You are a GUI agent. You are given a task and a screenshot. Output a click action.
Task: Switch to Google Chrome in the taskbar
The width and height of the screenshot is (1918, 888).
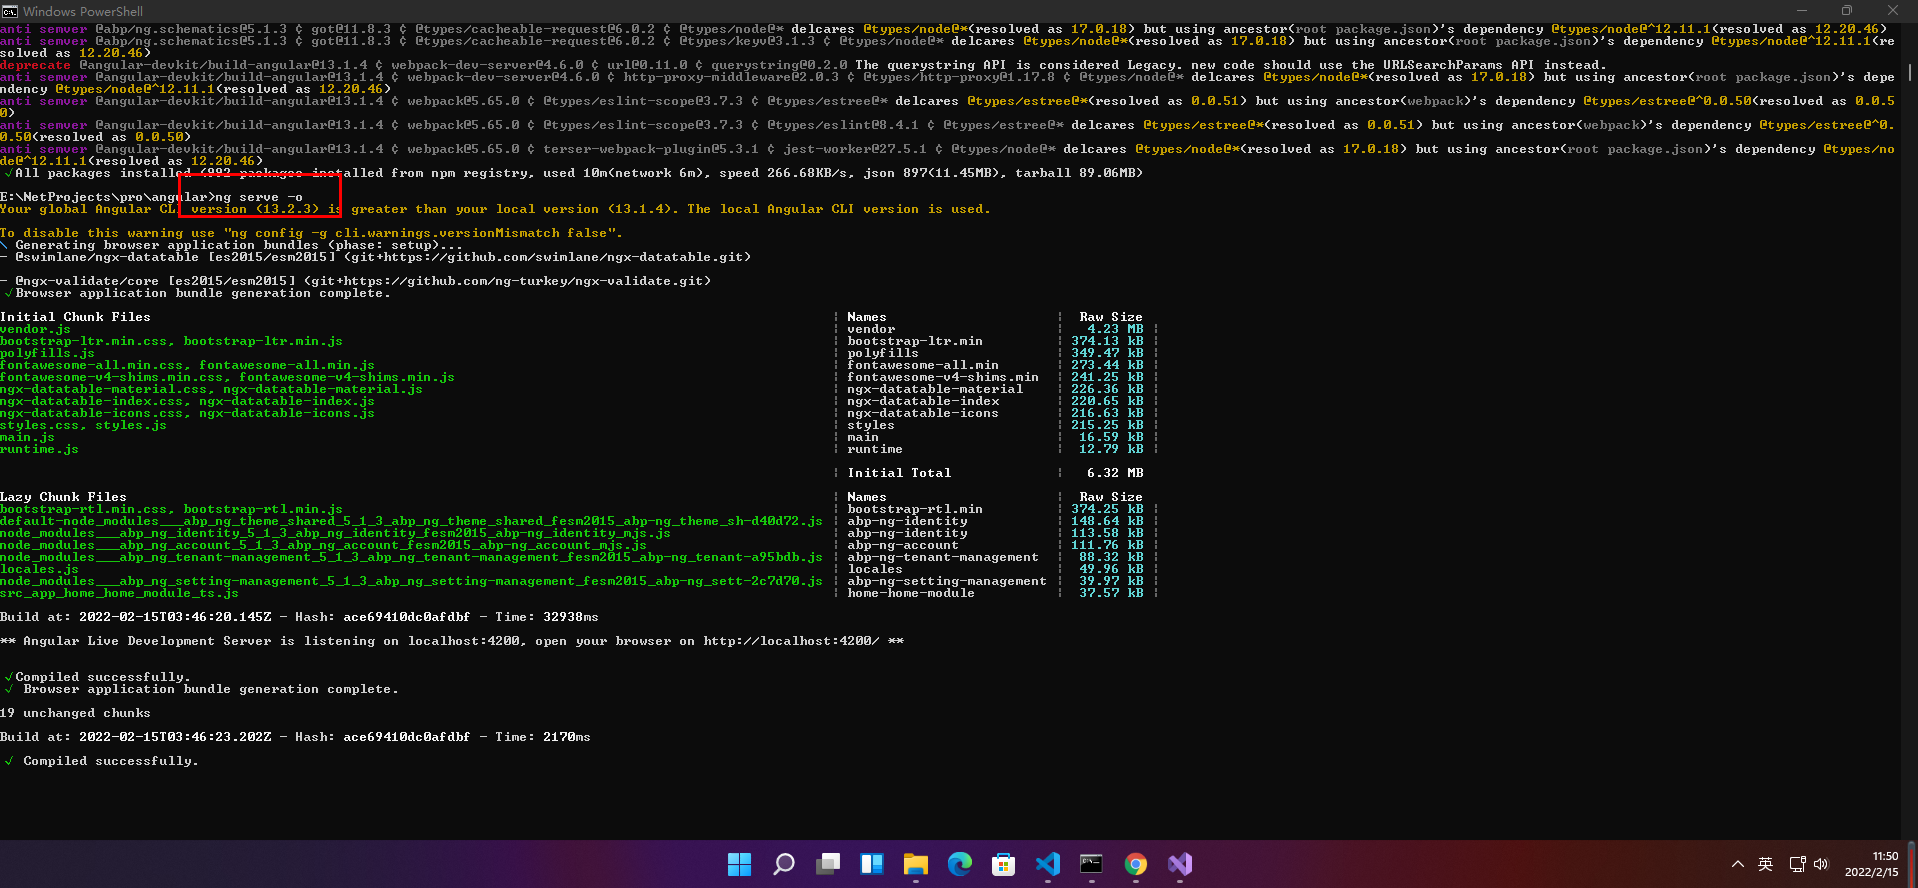tap(1136, 864)
